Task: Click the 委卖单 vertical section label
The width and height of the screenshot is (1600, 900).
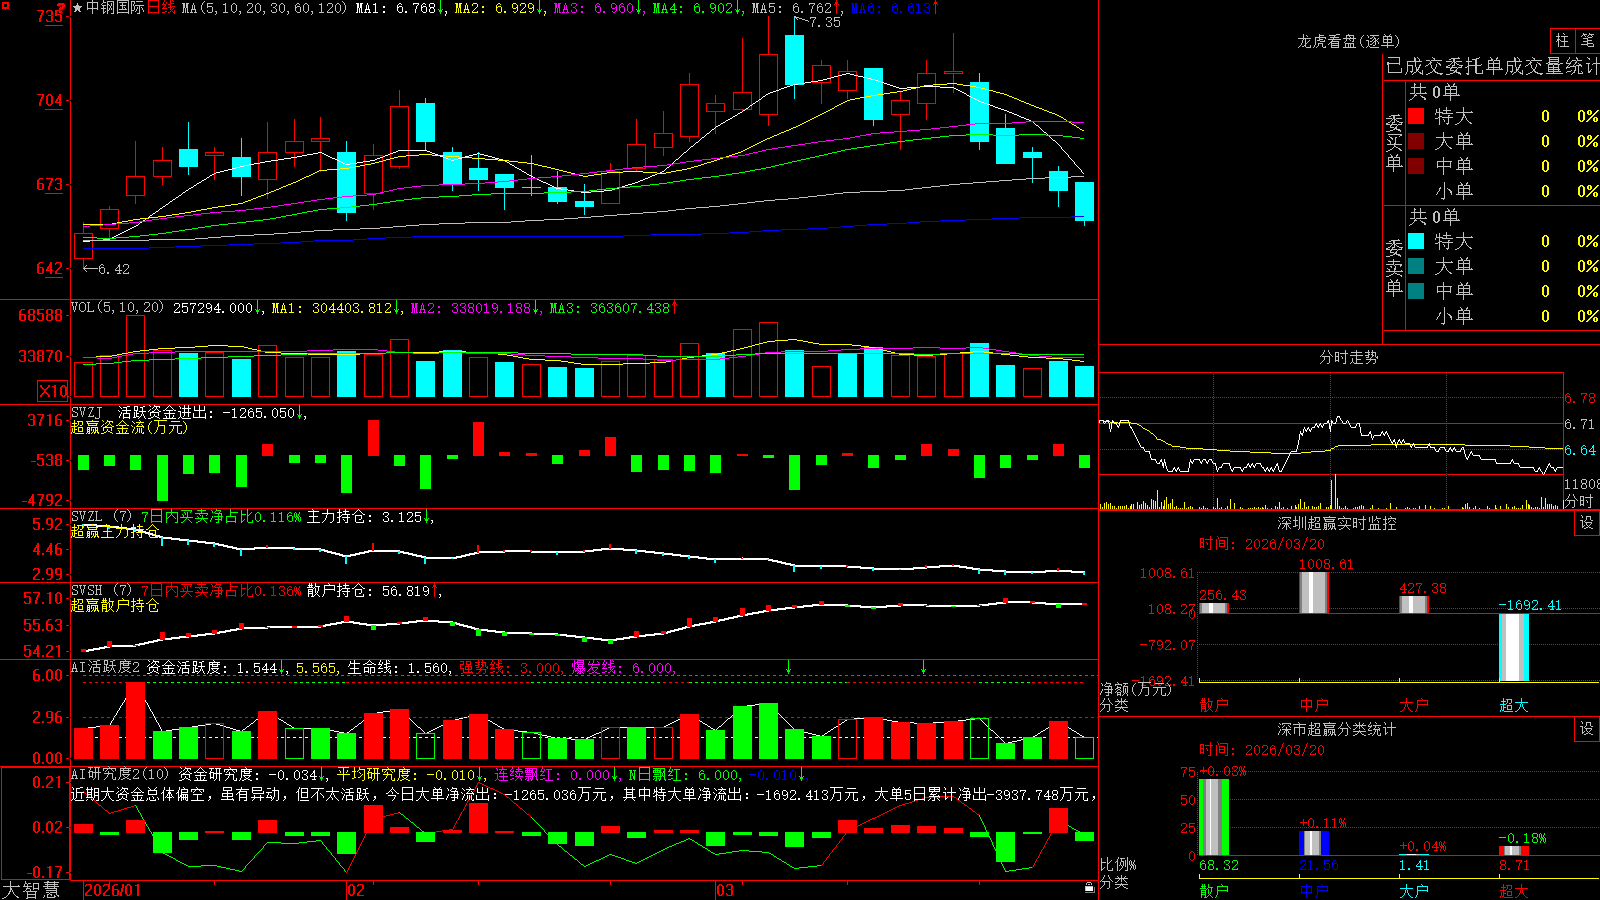Action: 1394,267
